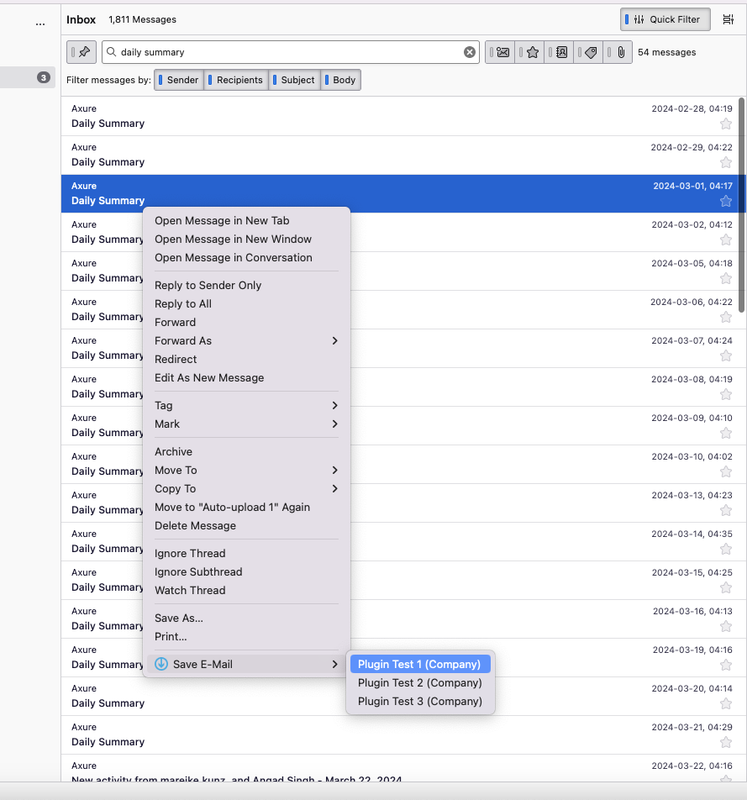Choose Print... in the context menu
The width and height of the screenshot is (747, 800).
(x=246, y=637)
